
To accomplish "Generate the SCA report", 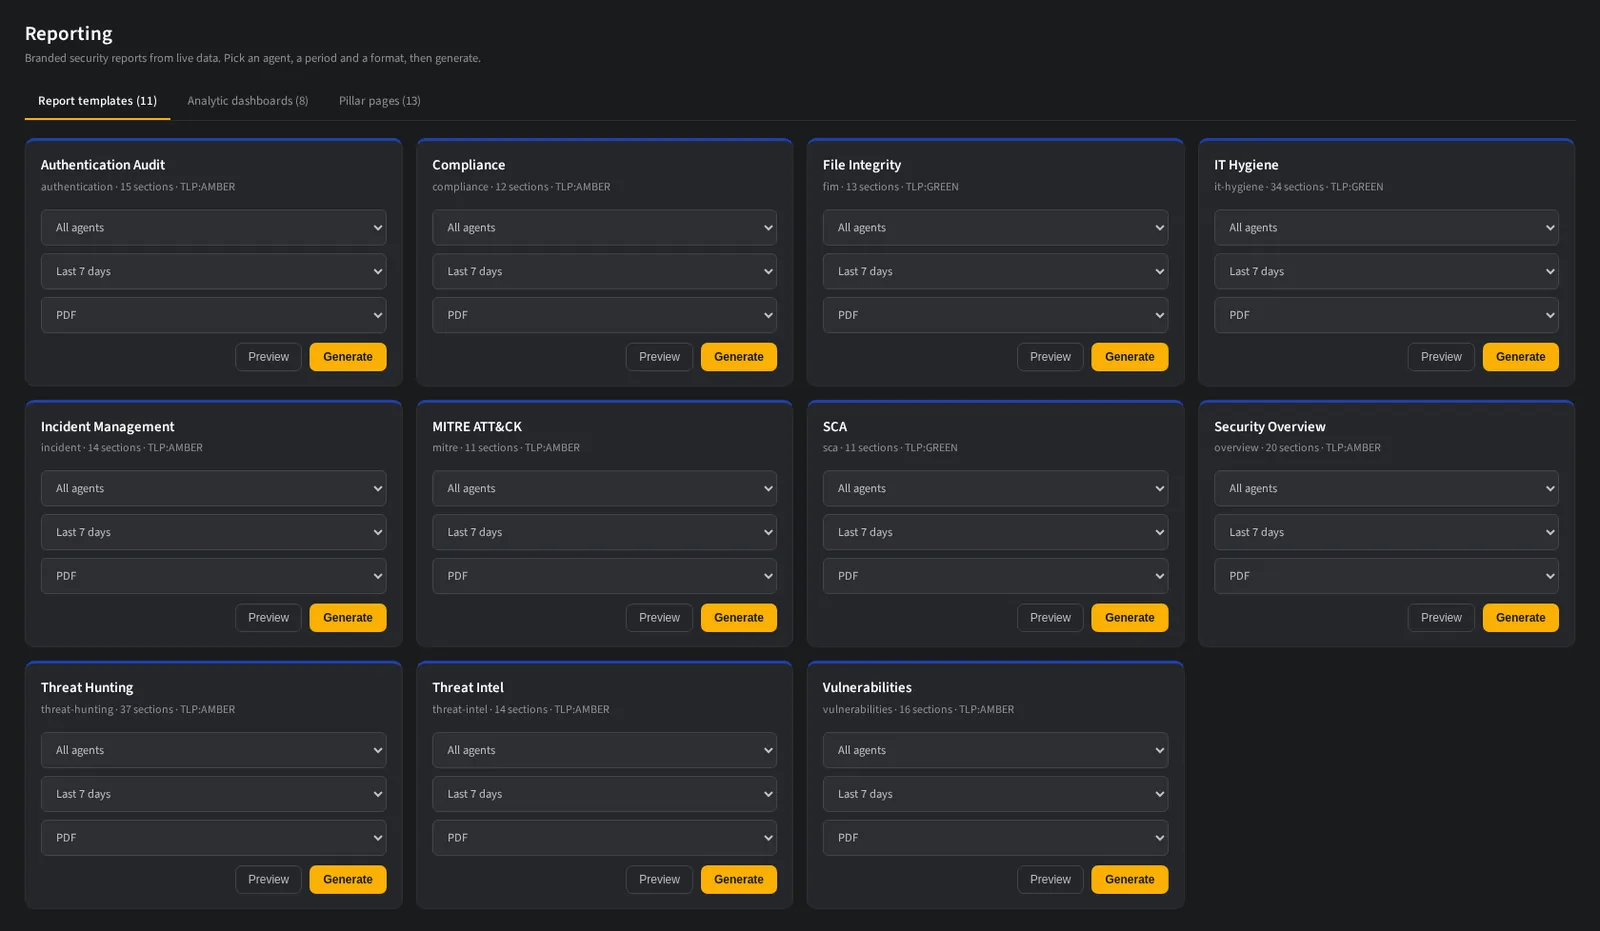I will [x=1130, y=618].
